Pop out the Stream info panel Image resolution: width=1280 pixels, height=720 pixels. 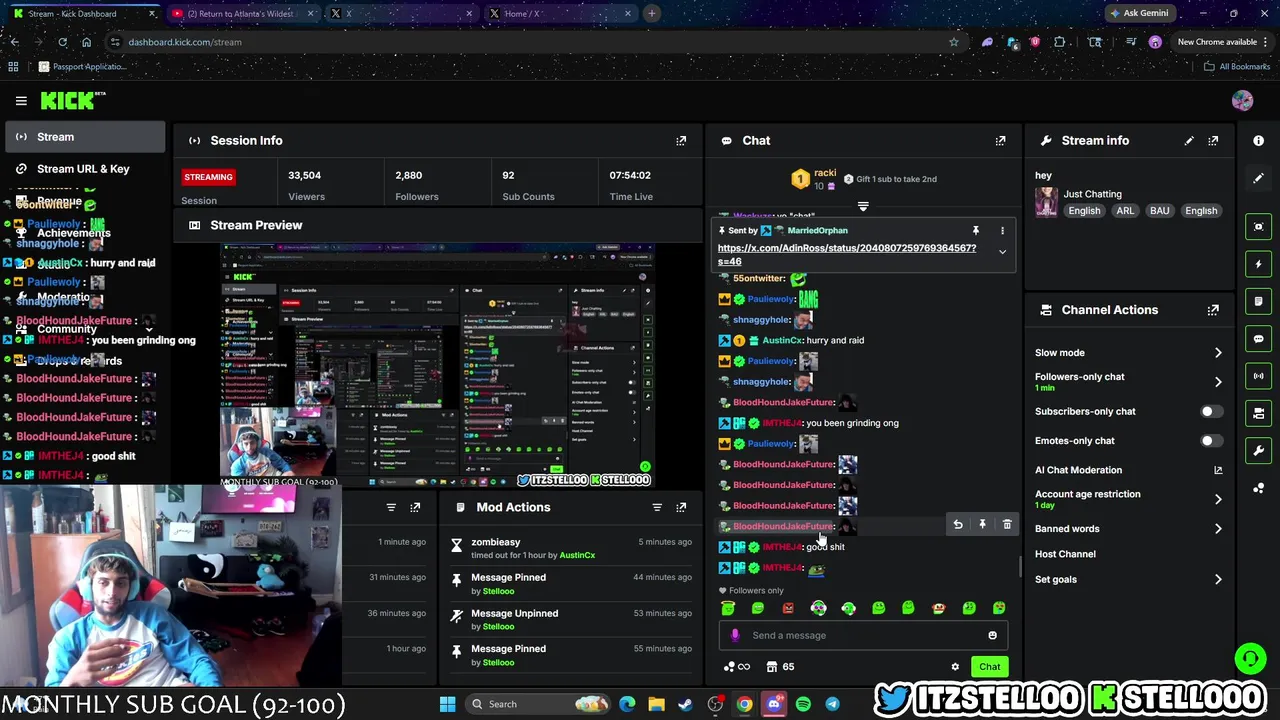click(1213, 141)
